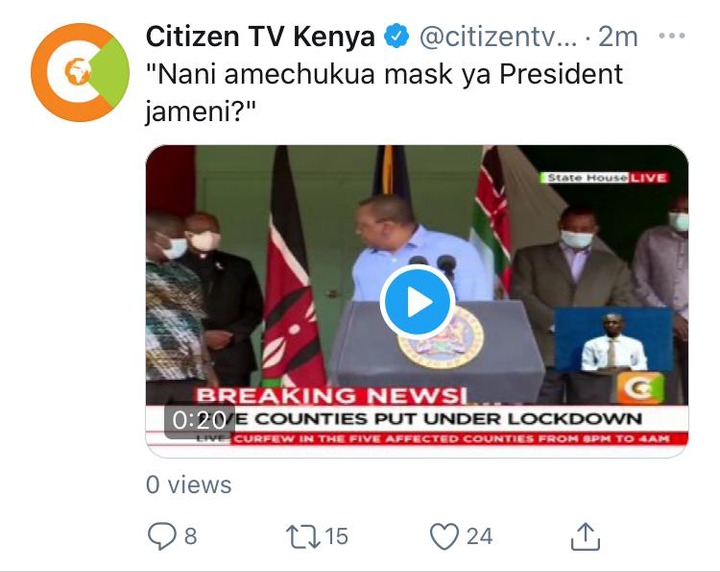Retweet using the arrows icon
This screenshot has width=720, height=572.
[303, 537]
